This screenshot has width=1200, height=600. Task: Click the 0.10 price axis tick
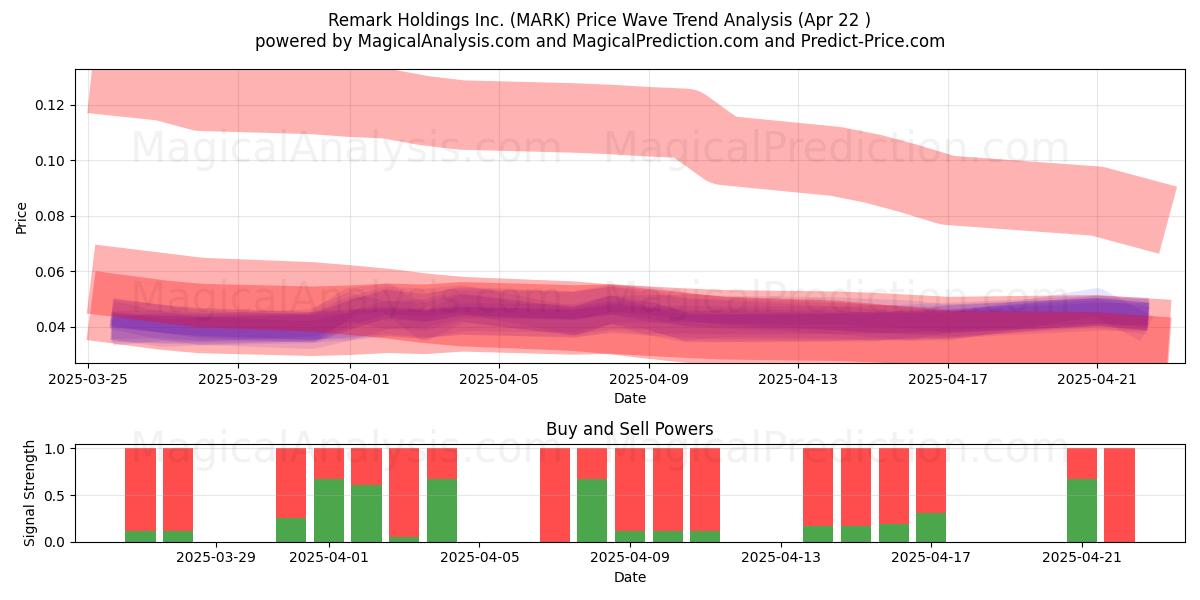point(52,161)
